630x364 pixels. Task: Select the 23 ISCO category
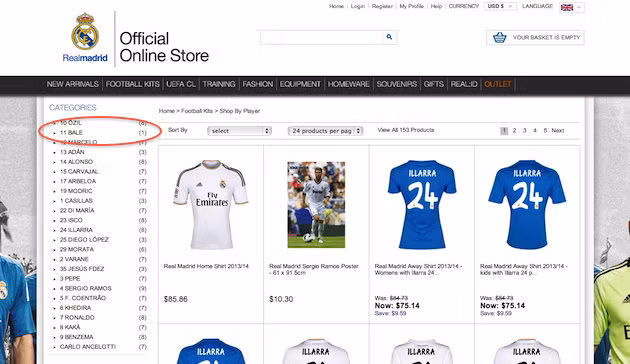pyautogui.click(x=71, y=220)
